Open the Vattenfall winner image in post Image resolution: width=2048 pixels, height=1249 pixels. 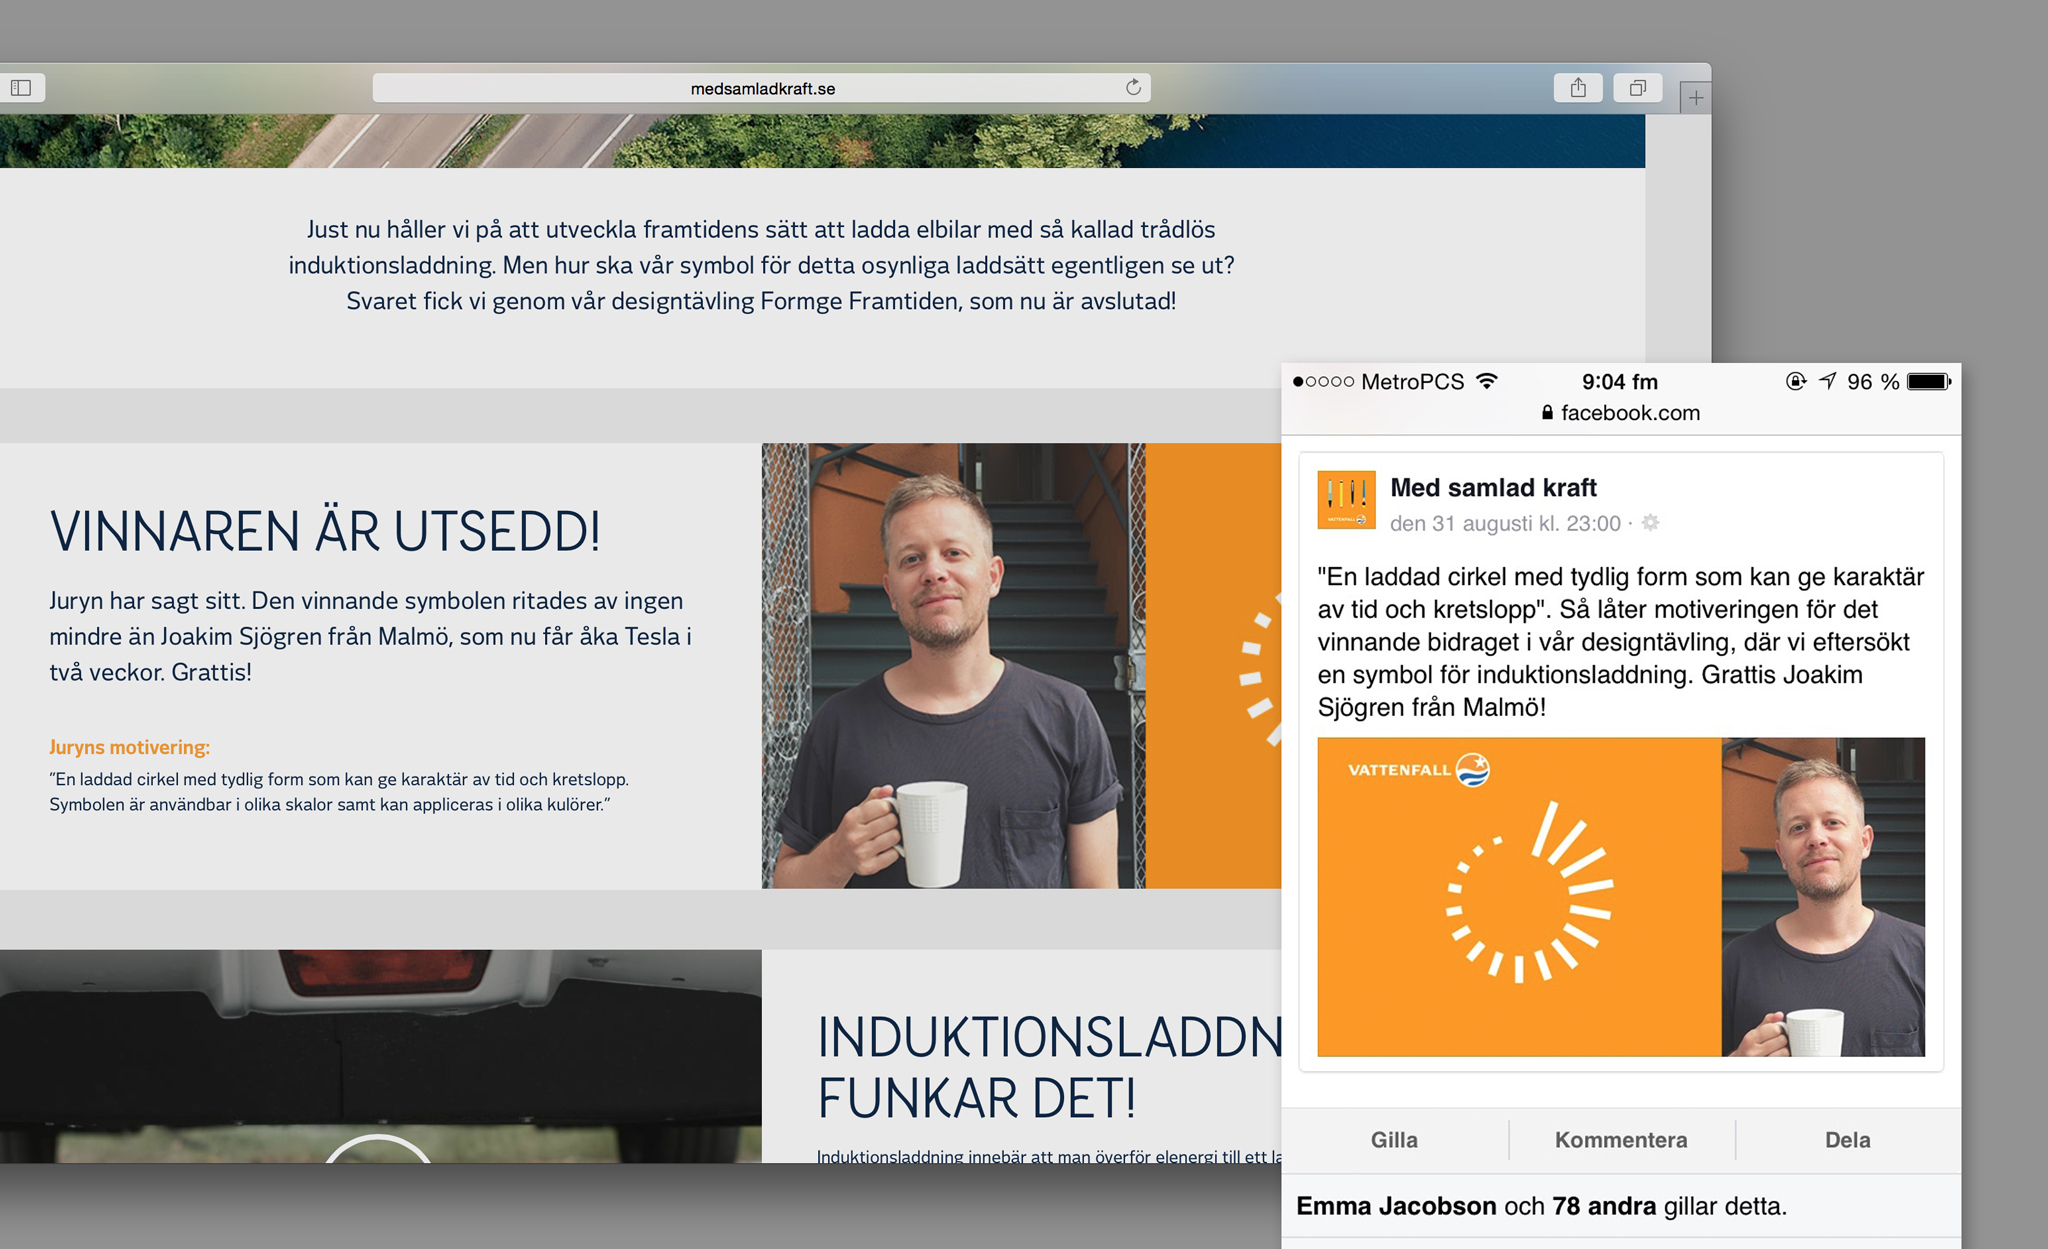(1620, 897)
